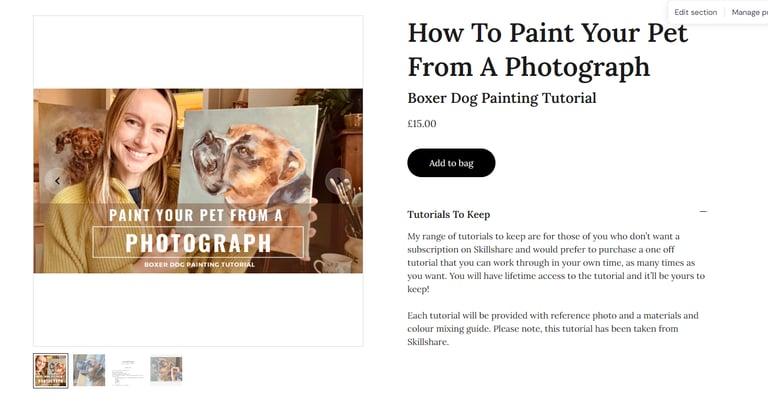Image resolution: width=768 pixels, height=406 pixels.
Task: Collapse the Tutorials To Keep section via minus icon
Action: (x=703, y=212)
